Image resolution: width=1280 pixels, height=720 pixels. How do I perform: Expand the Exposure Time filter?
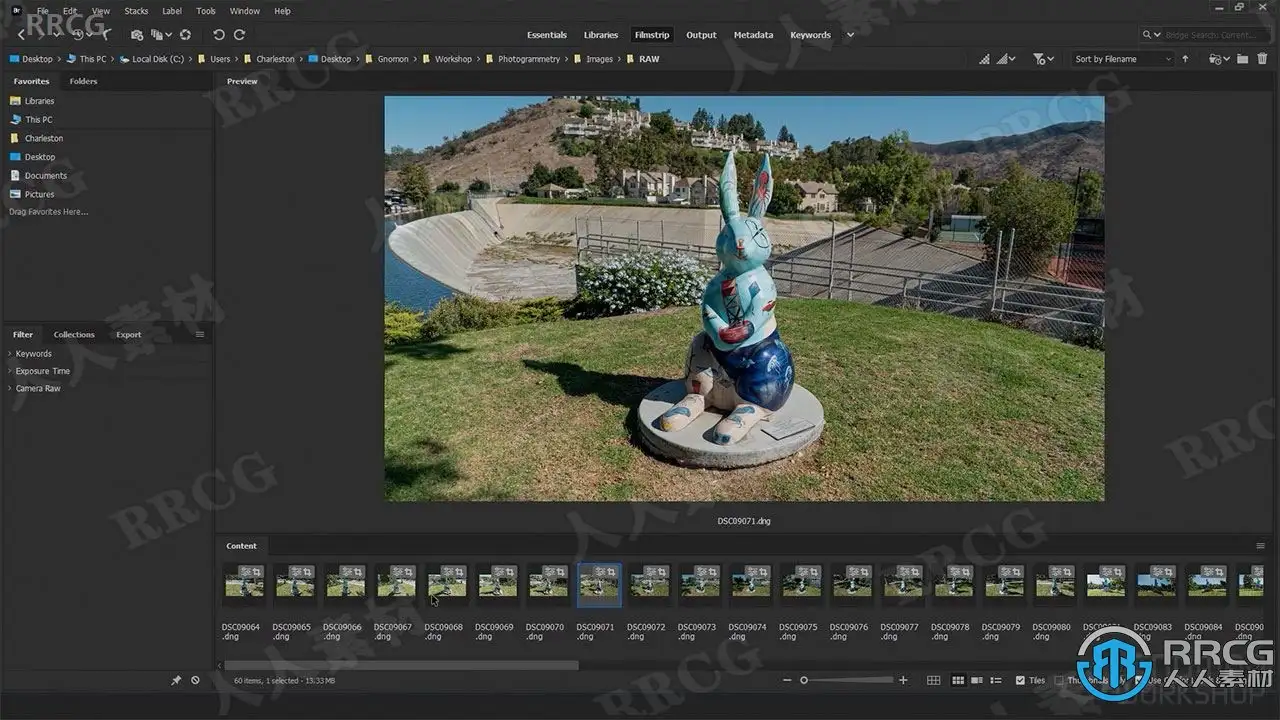click(x=42, y=371)
